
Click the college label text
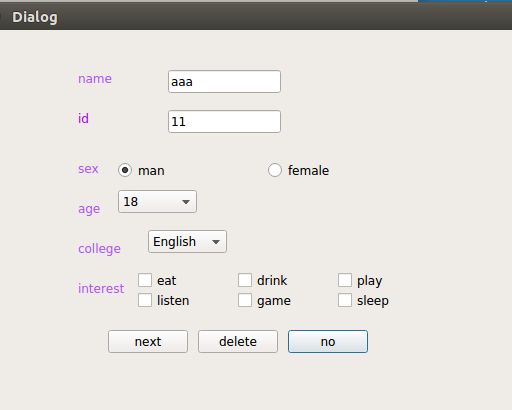99,249
